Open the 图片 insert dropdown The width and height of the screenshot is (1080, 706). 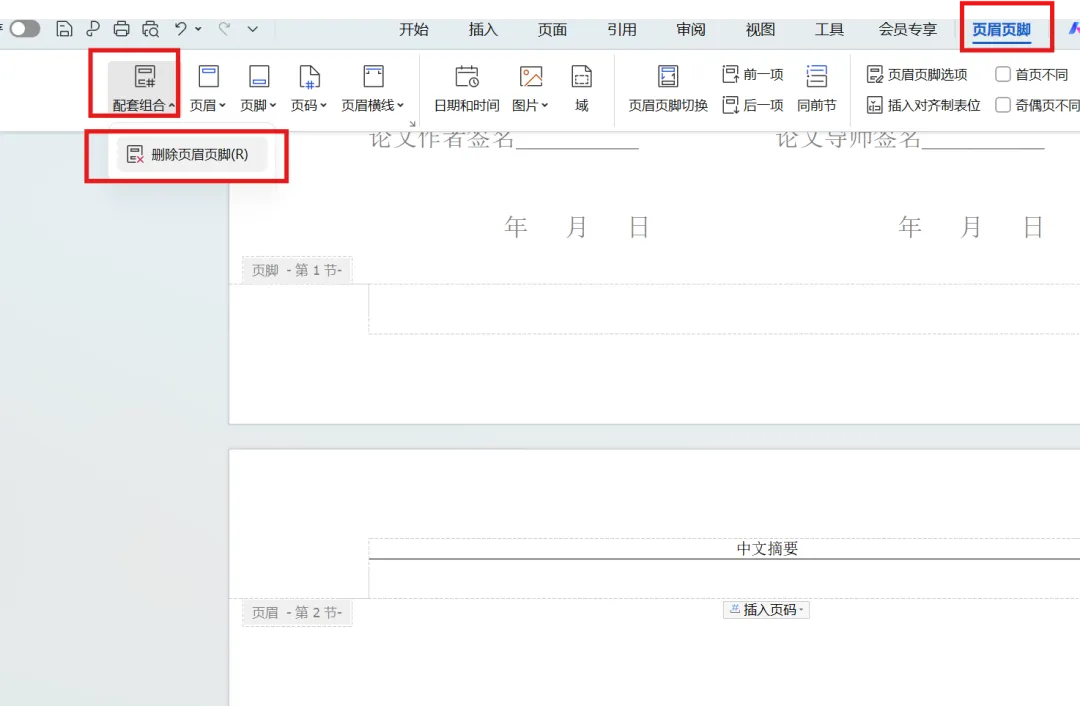(530, 87)
